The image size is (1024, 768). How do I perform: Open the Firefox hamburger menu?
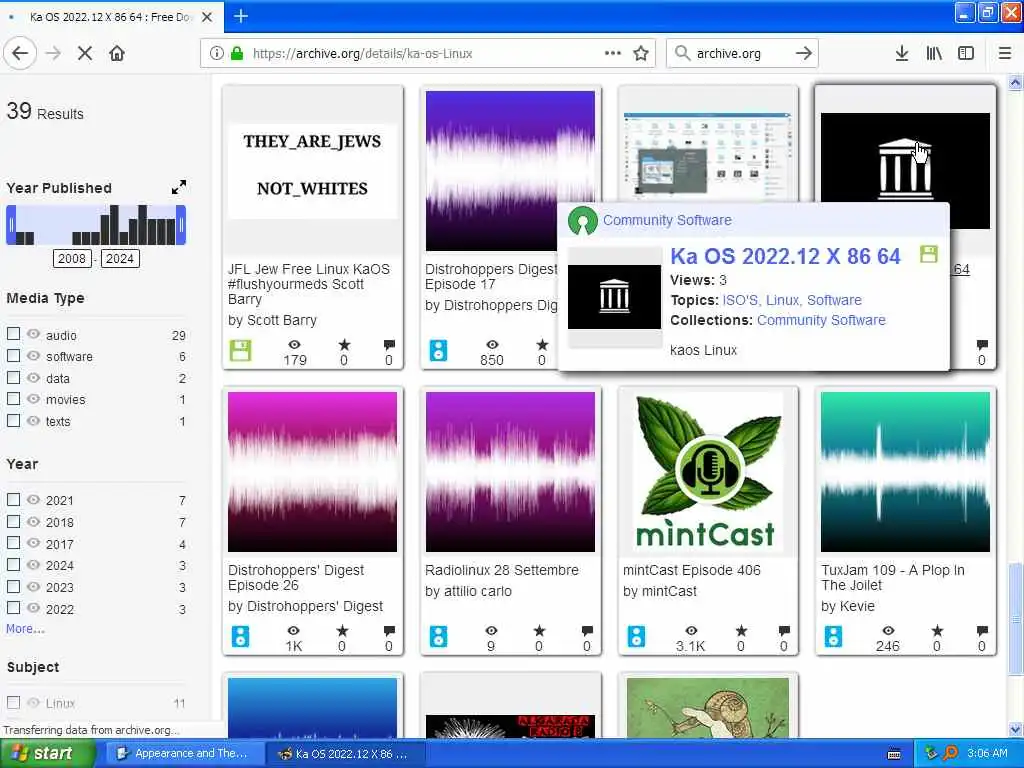click(x=1005, y=54)
